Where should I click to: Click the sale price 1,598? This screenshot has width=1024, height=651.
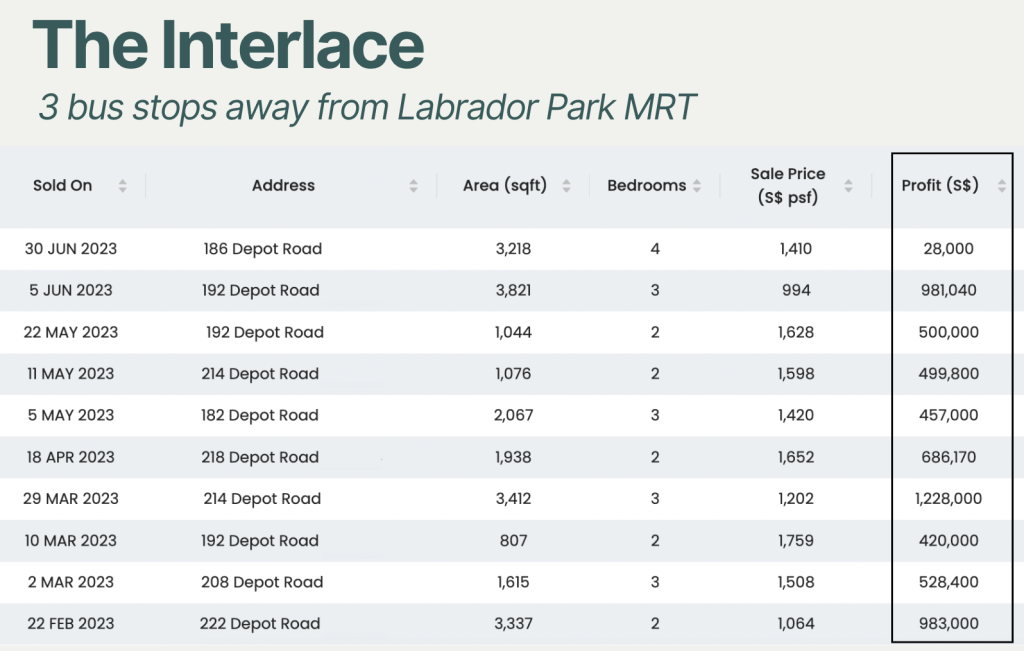point(796,374)
